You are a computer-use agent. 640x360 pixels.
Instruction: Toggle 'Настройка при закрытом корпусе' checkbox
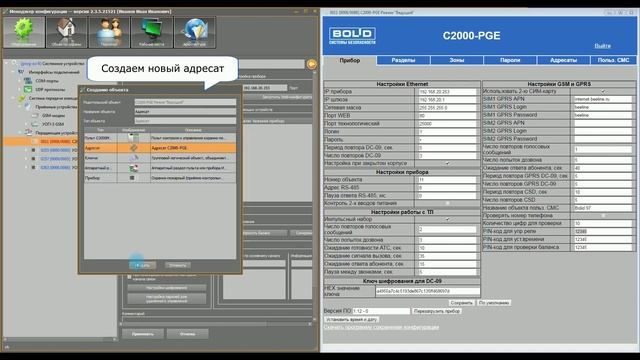[x=447, y=163]
